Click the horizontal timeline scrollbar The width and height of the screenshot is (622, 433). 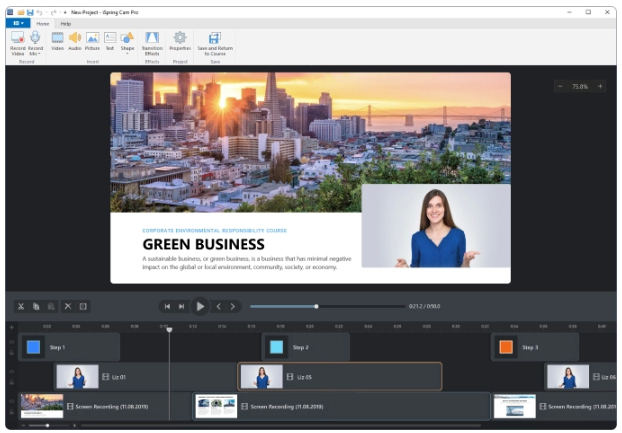coord(281,426)
